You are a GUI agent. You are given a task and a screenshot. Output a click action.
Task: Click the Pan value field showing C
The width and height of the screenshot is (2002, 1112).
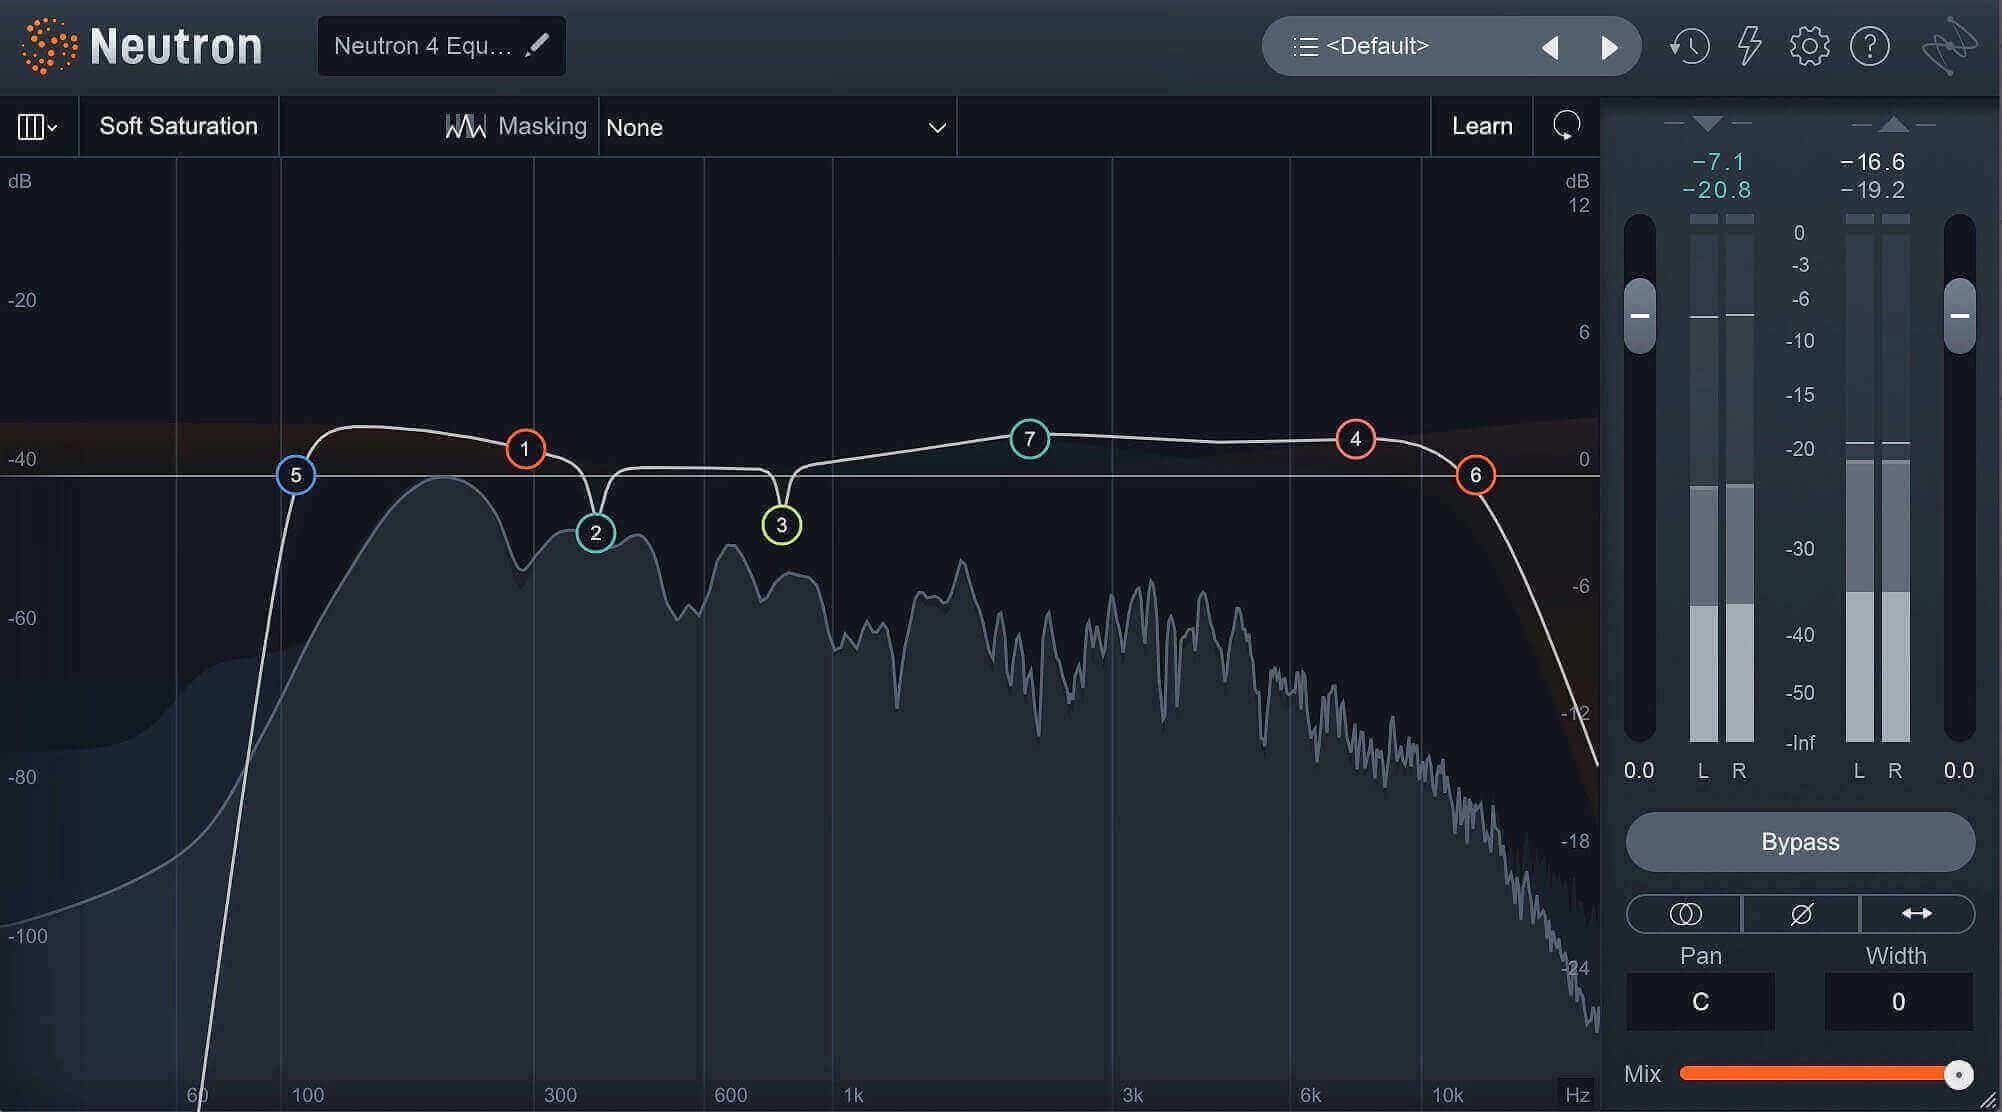1701,1002
